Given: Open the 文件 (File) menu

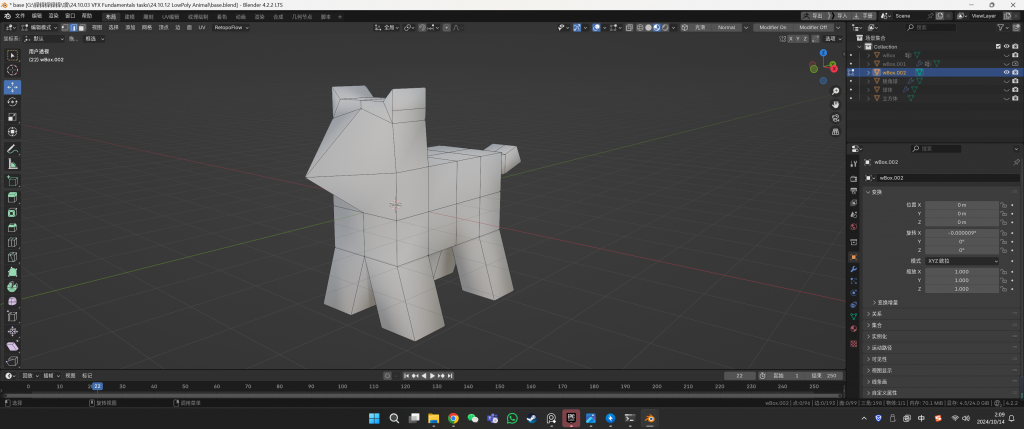Looking at the screenshot, I should tap(20, 16).
